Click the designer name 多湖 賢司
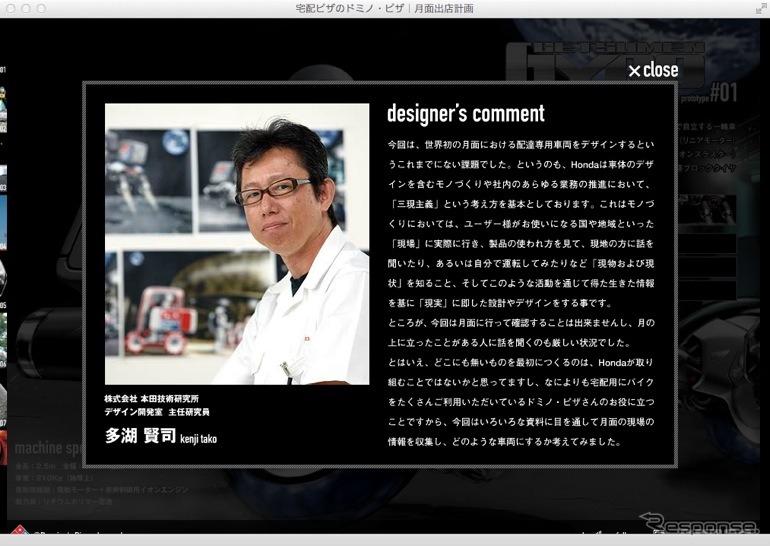 tap(139, 437)
